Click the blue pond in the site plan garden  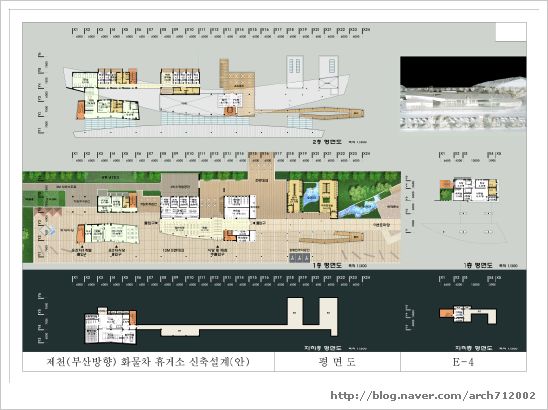coord(311,197)
